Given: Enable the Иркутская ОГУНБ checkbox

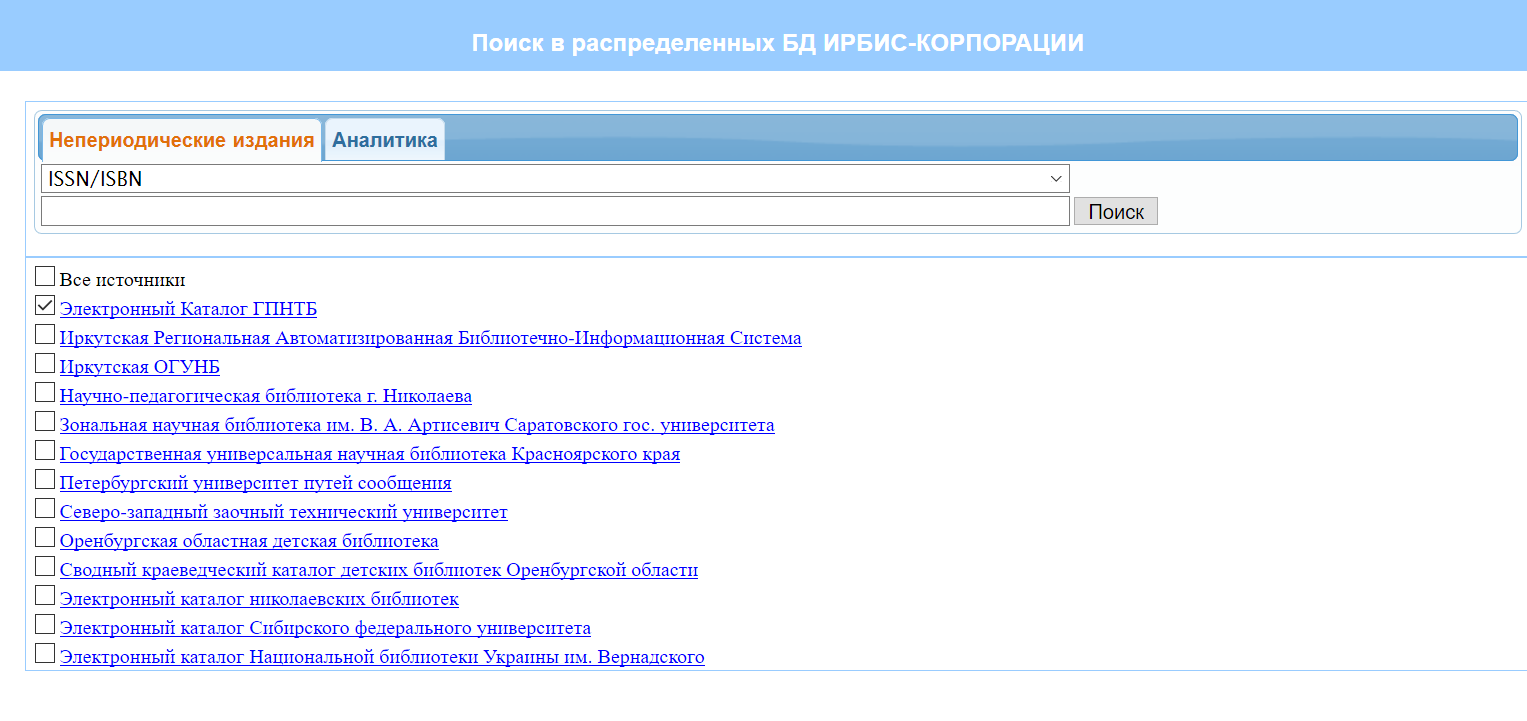Looking at the screenshot, I should pyautogui.click(x=45, y=363).
